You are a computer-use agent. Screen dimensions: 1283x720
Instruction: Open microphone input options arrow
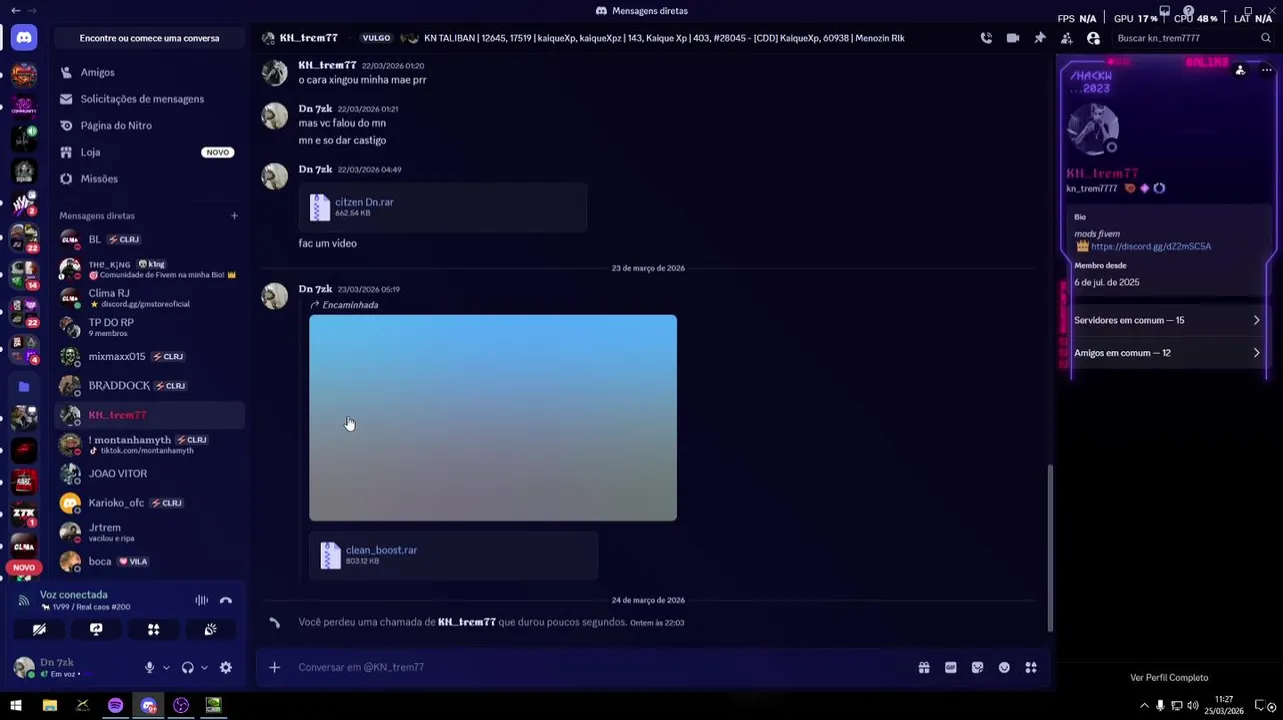tap(166, 668)
